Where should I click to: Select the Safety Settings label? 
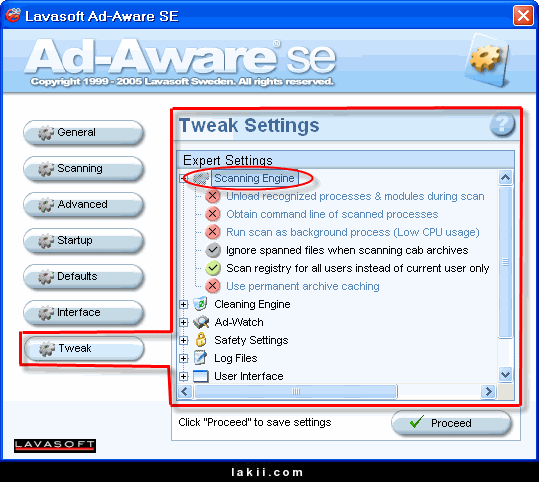(x=251, y=340)
